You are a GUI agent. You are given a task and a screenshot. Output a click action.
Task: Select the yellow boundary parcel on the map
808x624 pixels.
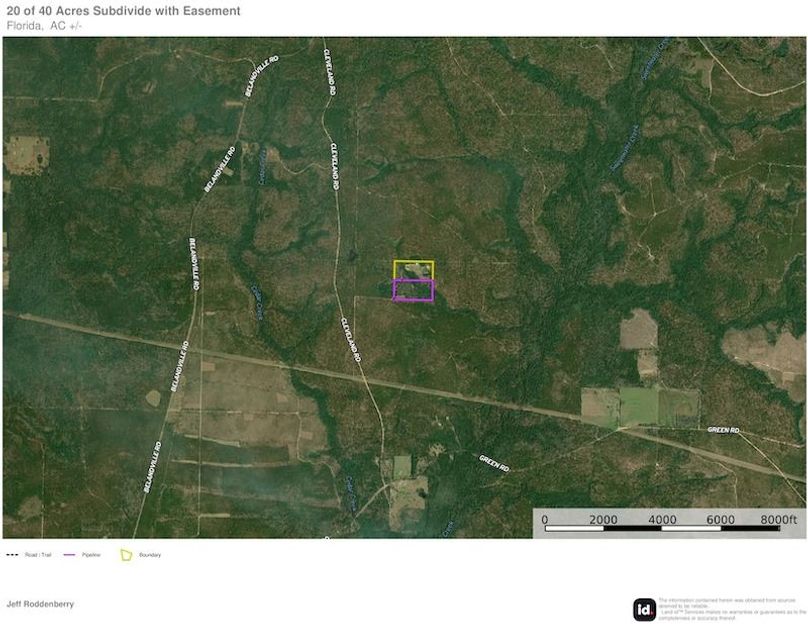[x=413, y=270]
